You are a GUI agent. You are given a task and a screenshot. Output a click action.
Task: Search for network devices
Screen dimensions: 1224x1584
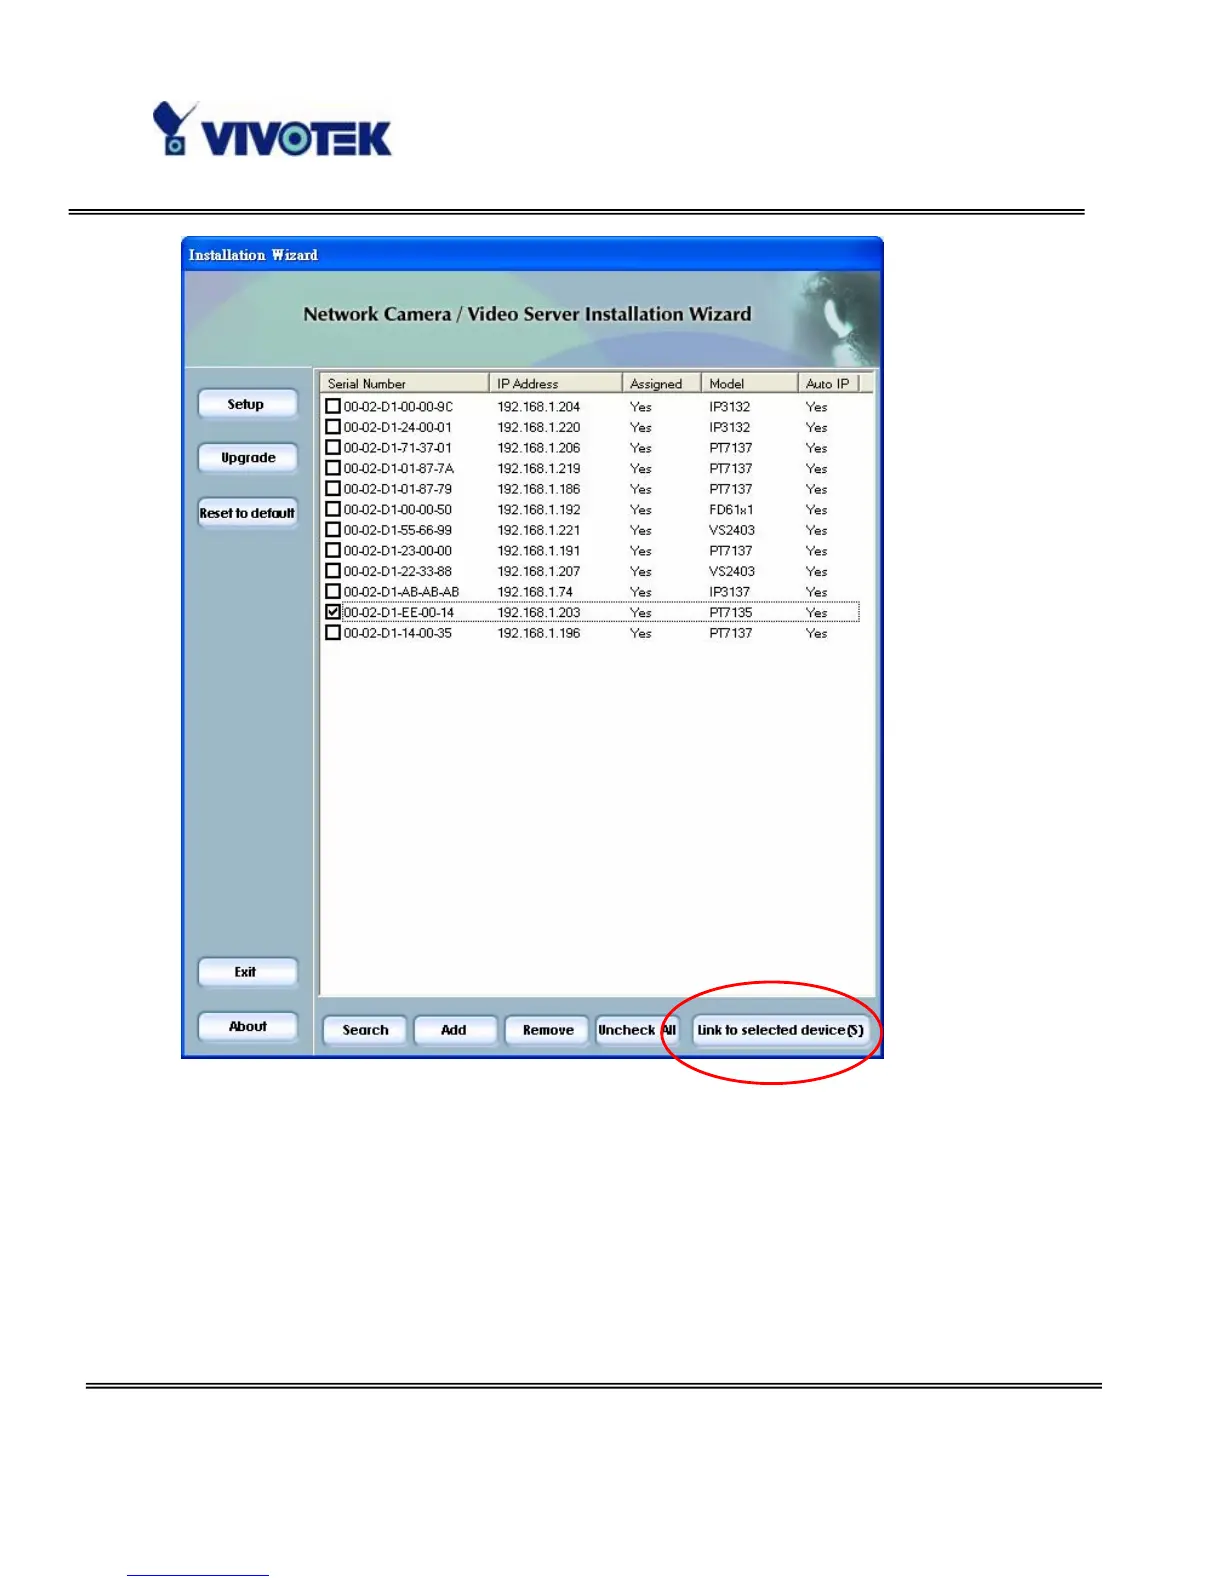(x=365, y=1030)
